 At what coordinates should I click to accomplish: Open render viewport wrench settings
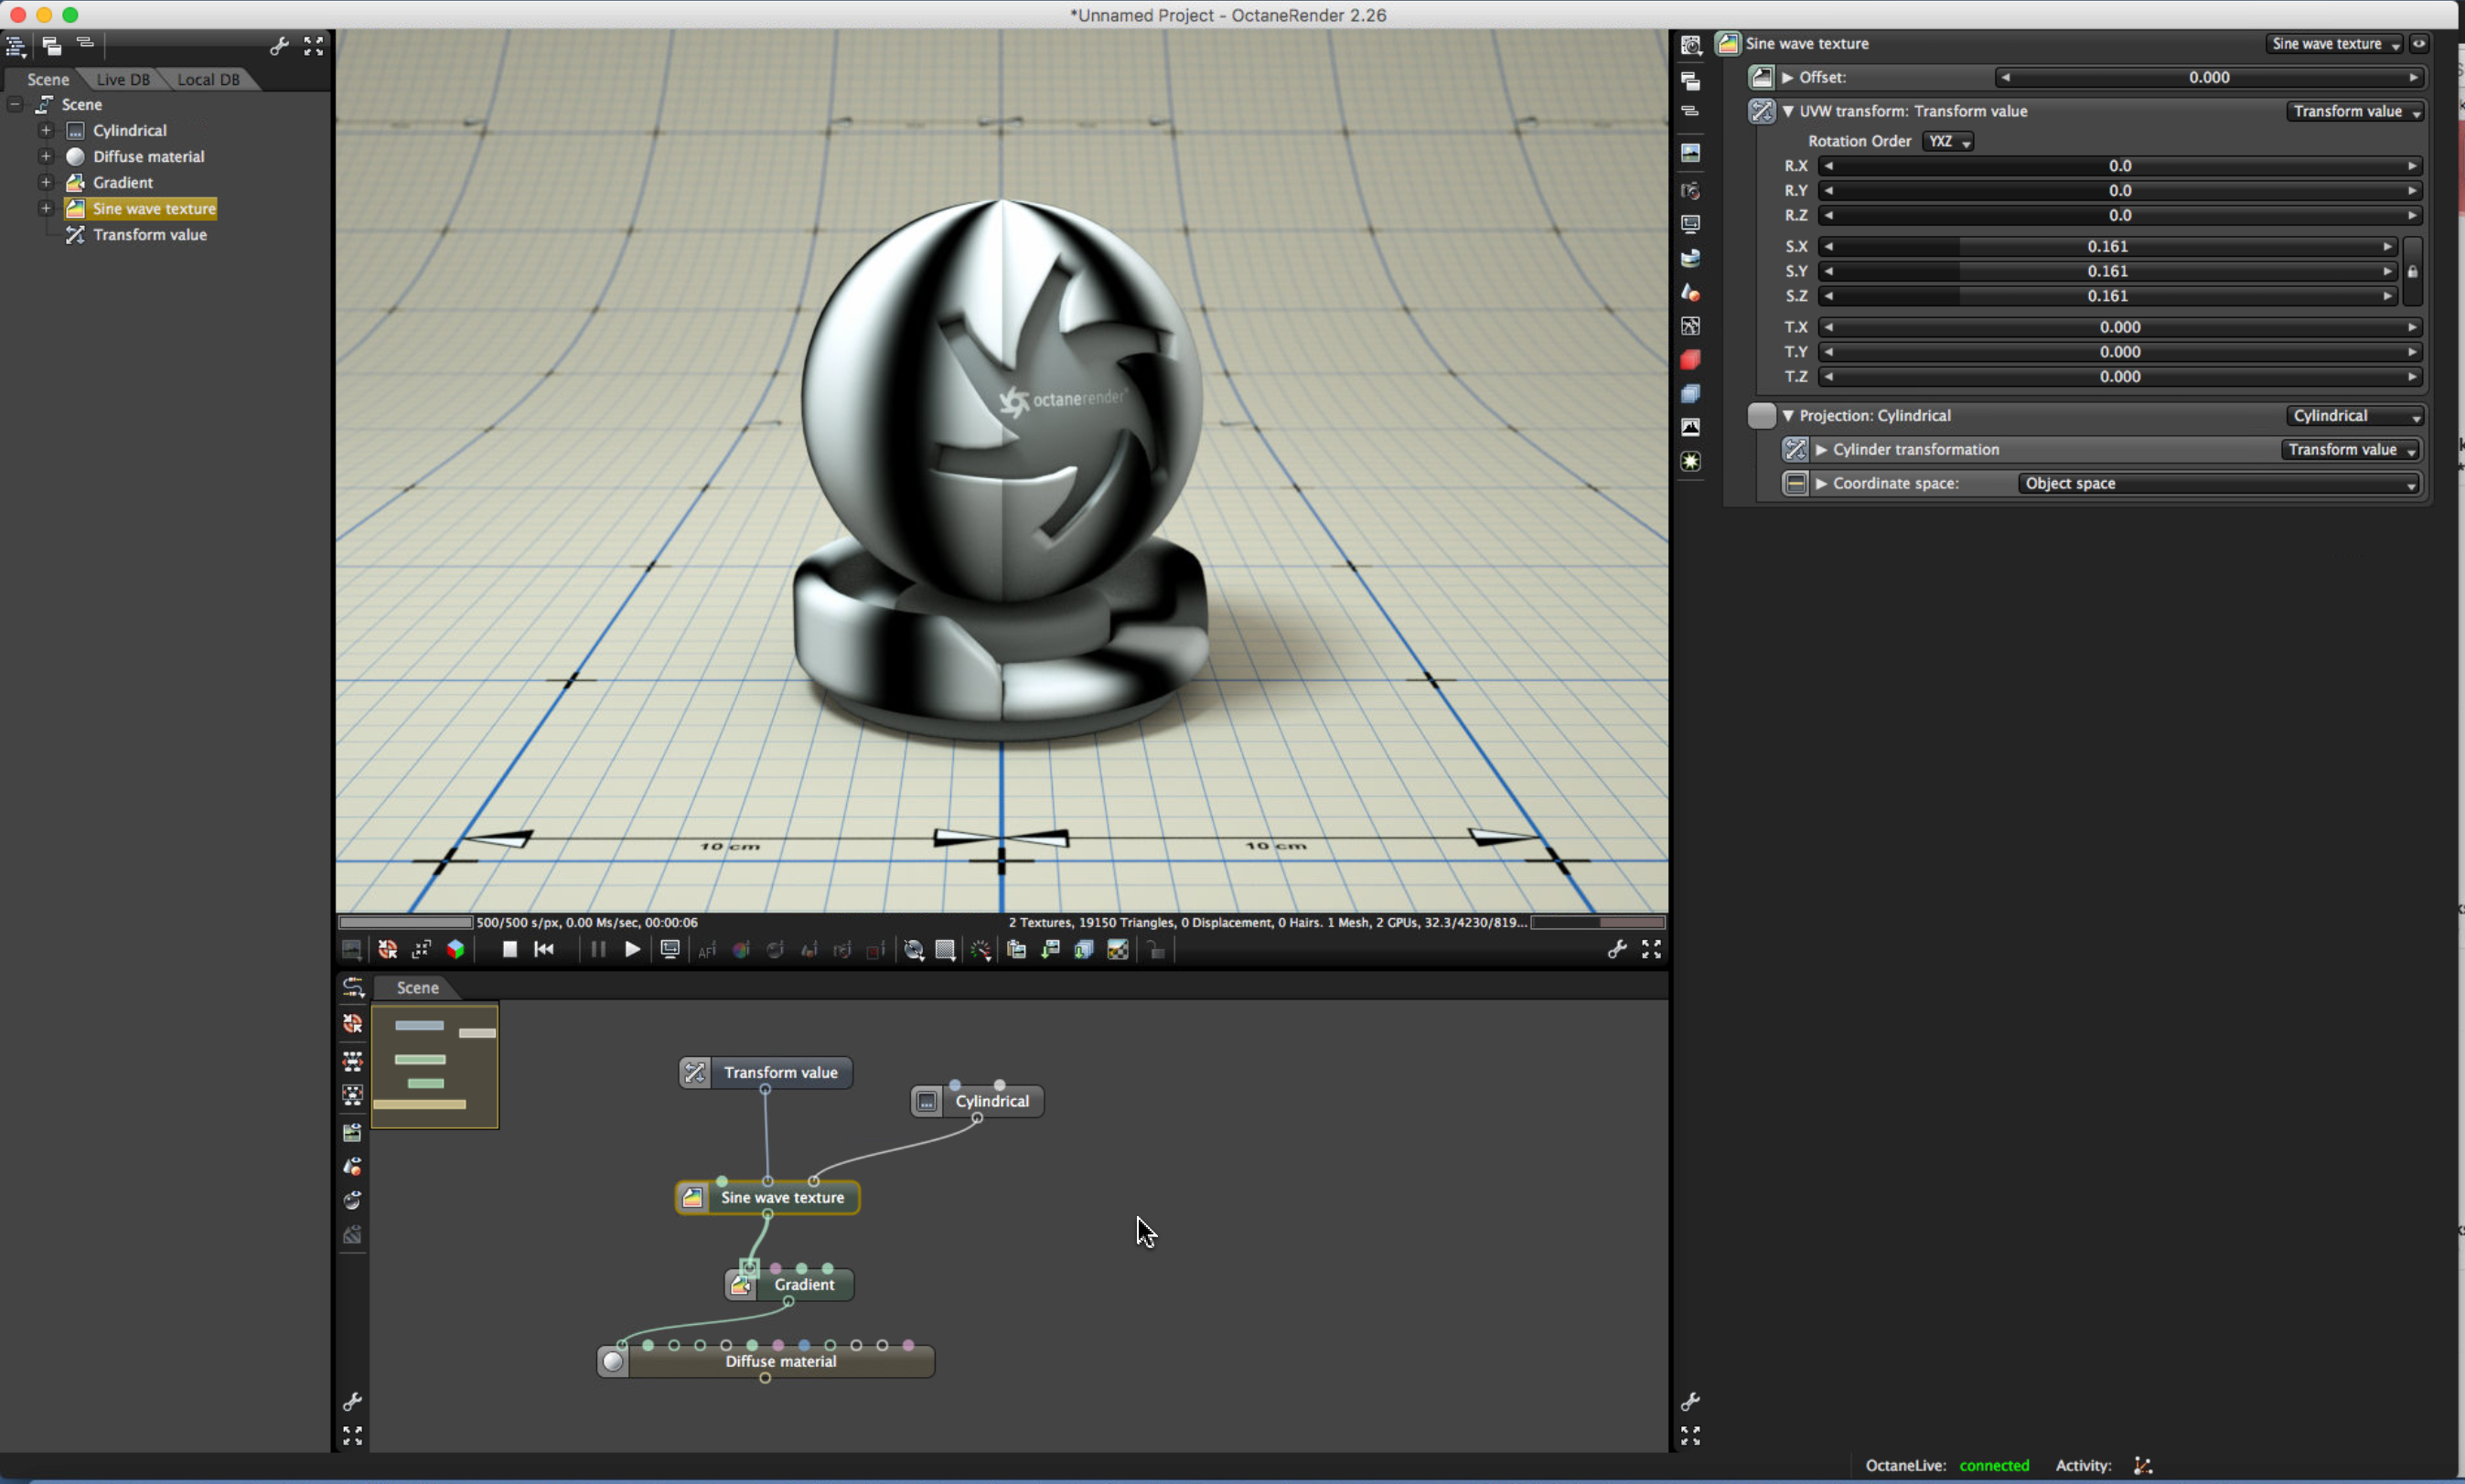click(1617, 949)
